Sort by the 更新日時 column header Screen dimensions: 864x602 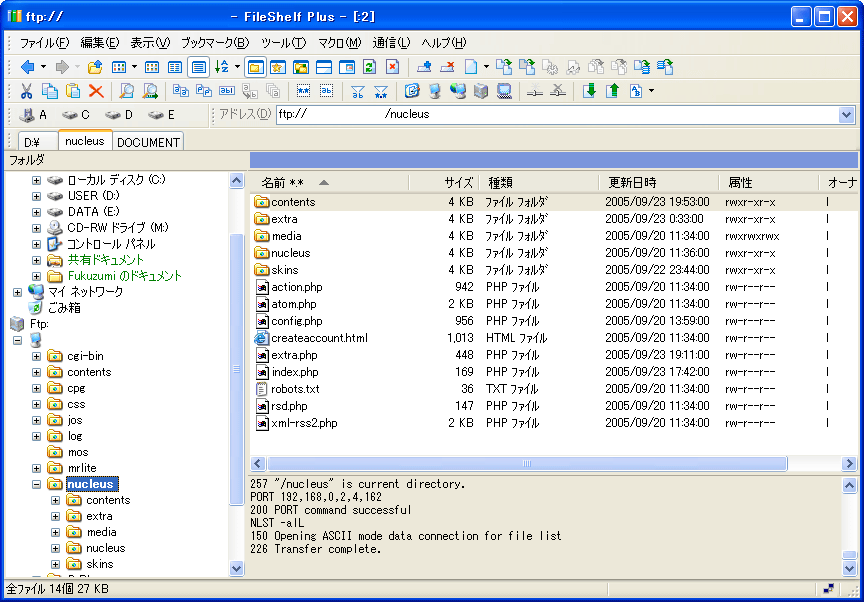pos(658,183)
